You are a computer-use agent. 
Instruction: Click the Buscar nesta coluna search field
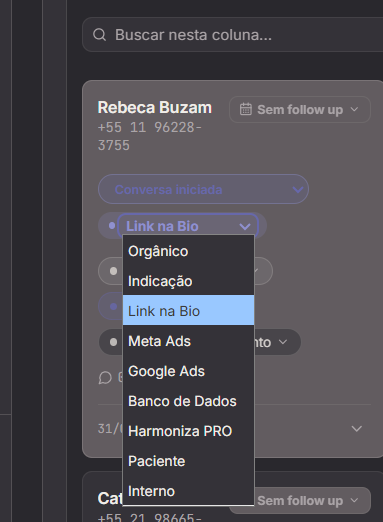click(232, 35)
